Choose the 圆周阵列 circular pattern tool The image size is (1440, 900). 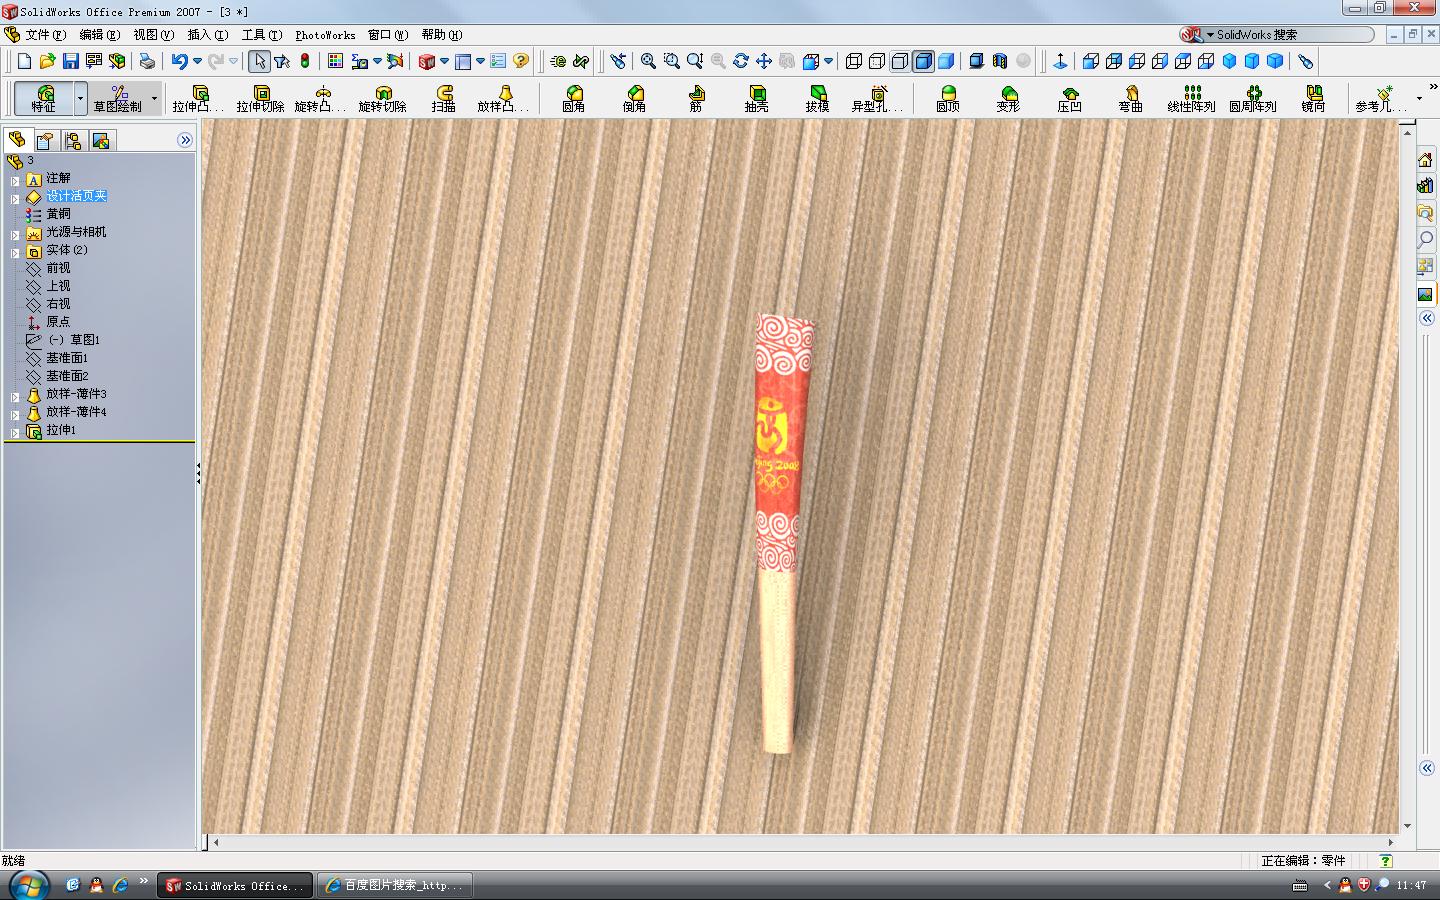(x=1253, y=98)
